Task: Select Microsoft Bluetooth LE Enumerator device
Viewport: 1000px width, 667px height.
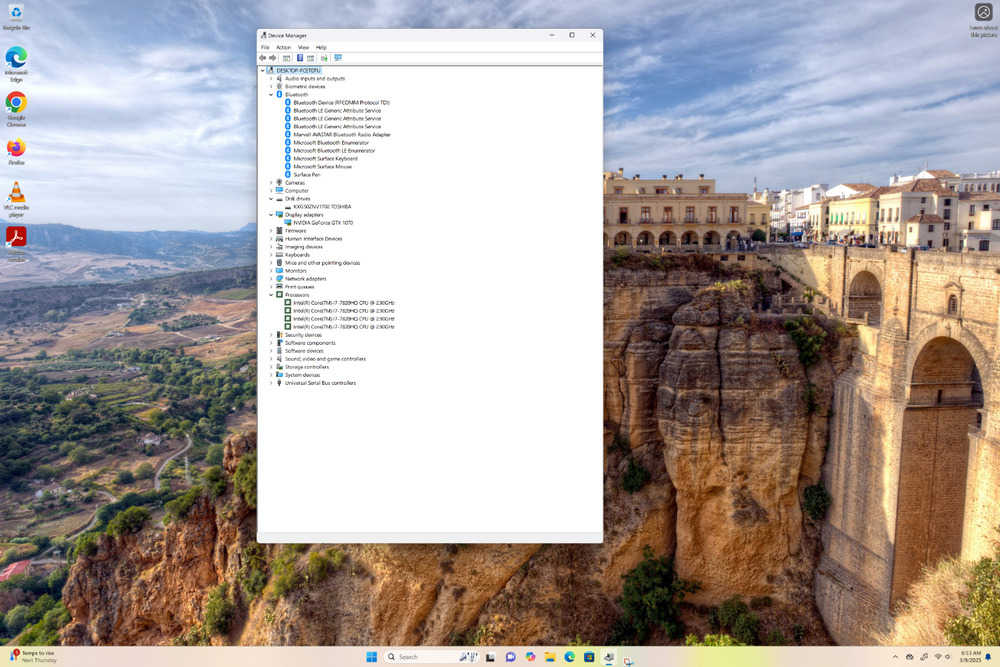Action: point(334,150)
